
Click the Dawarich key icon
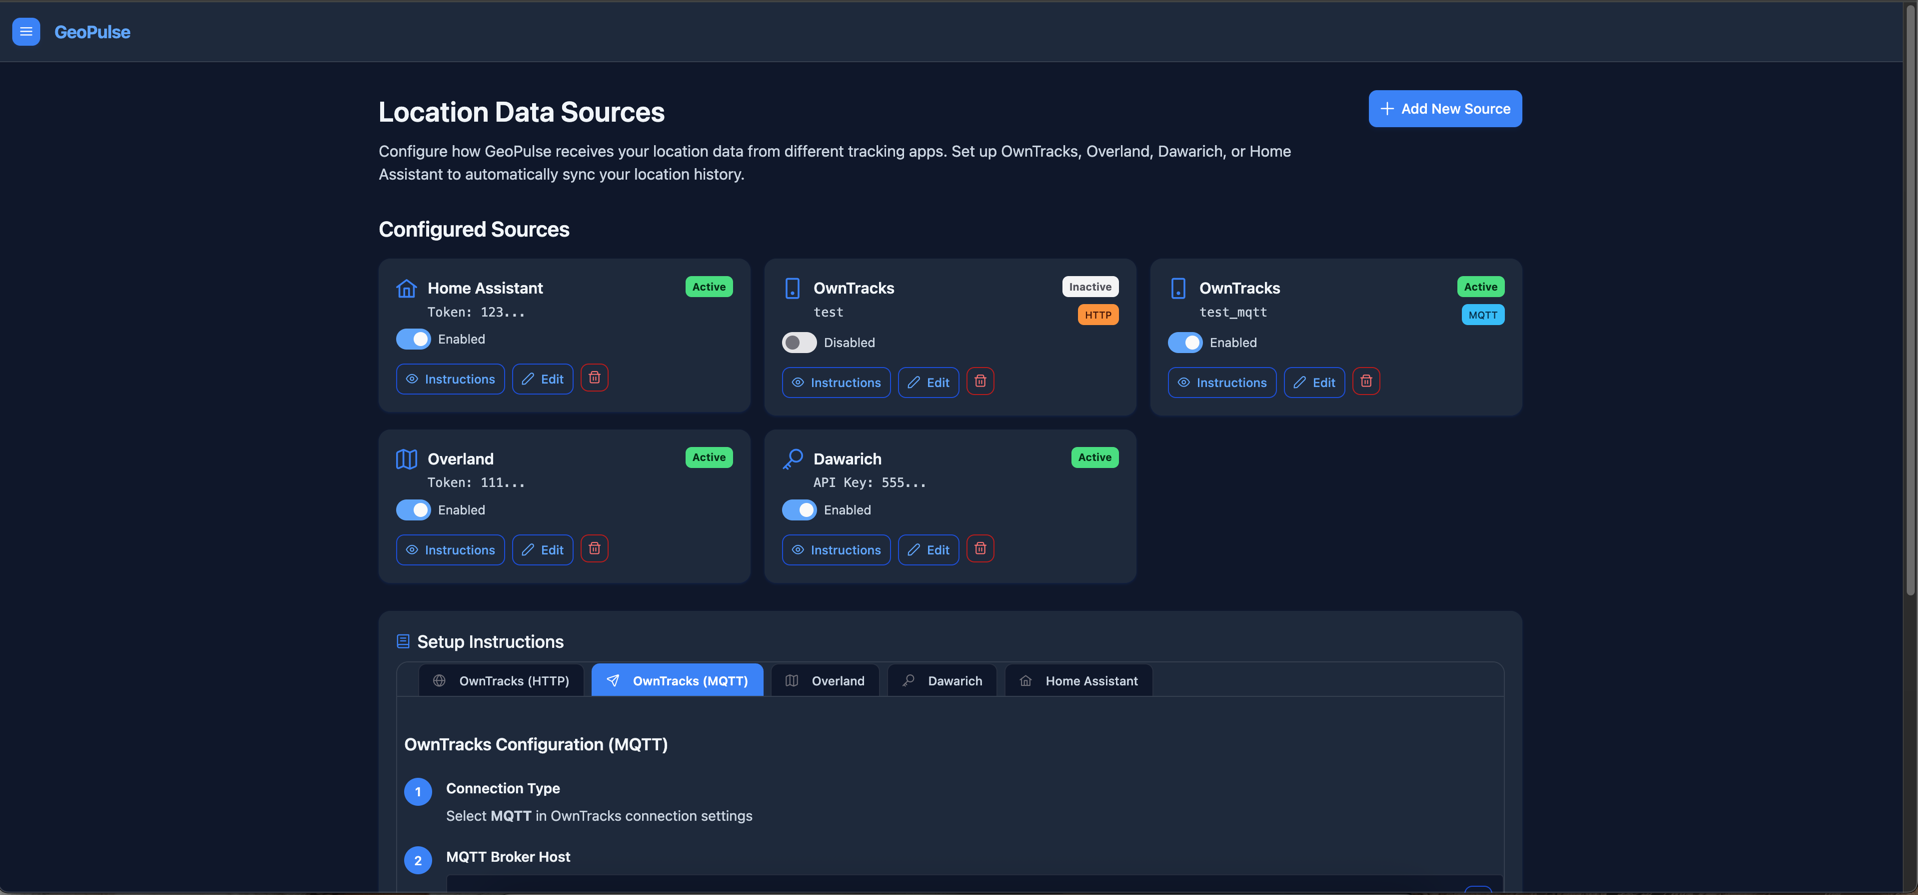click(792, 459)
